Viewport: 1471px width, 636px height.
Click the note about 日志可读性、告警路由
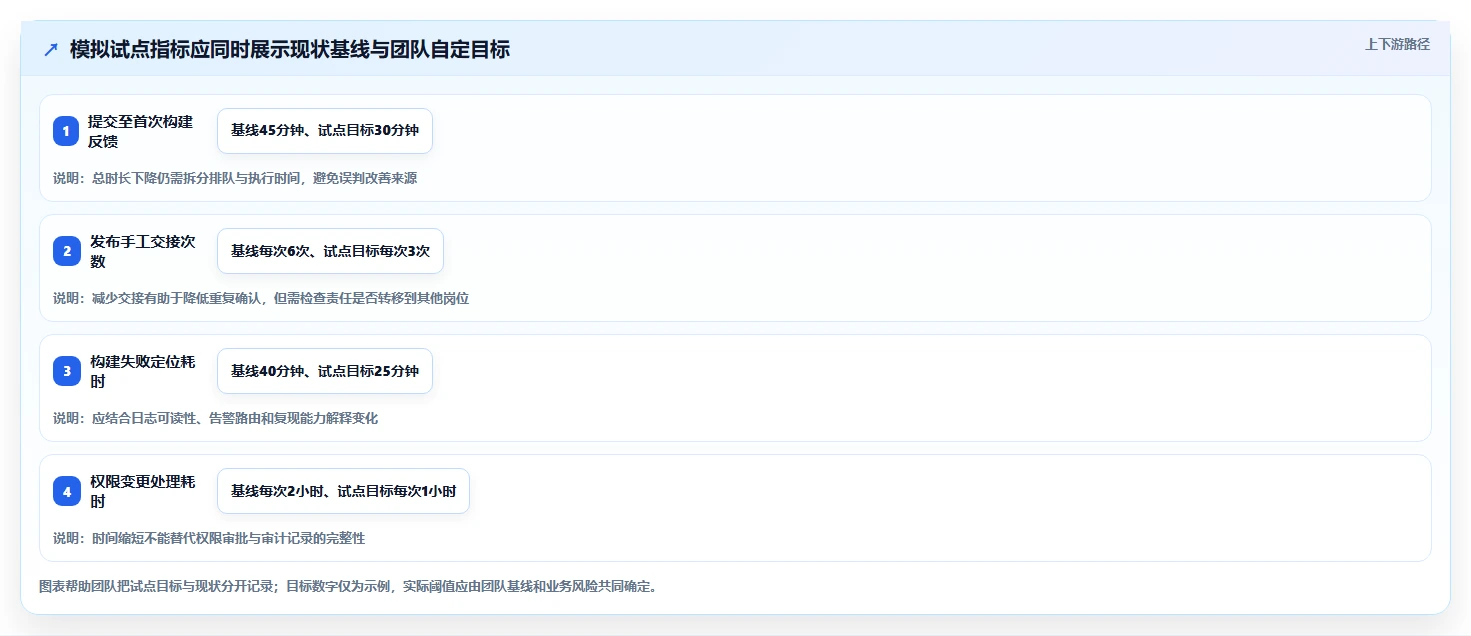[x=216, y=418]
